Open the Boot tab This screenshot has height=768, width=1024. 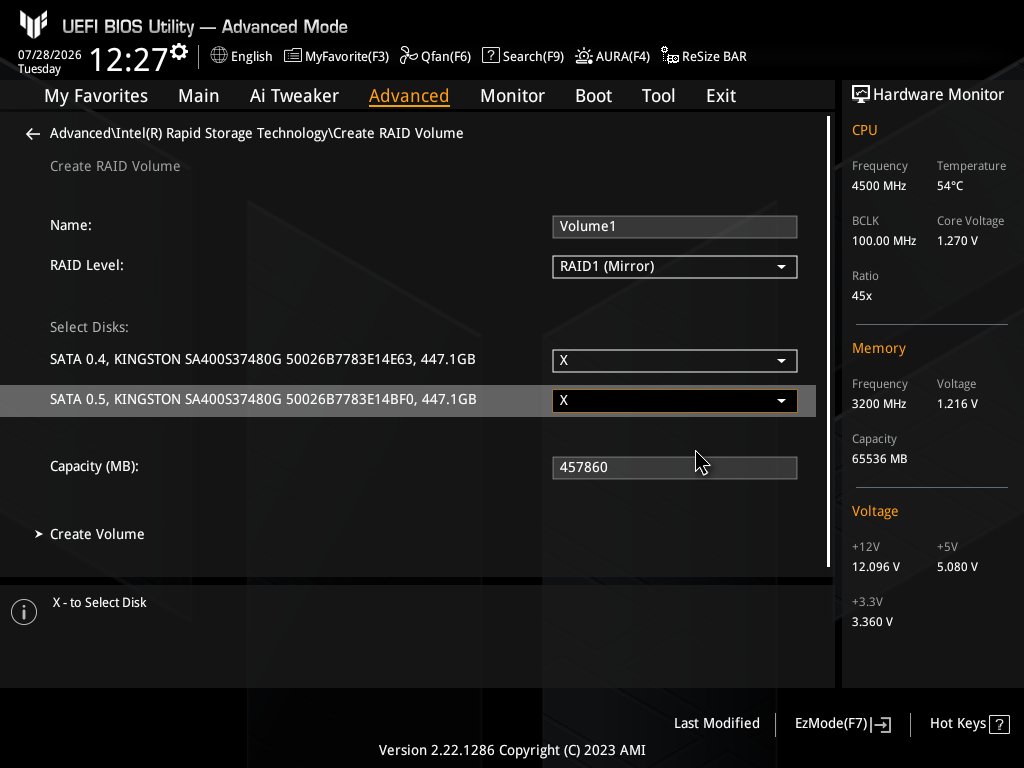[593, 96]
